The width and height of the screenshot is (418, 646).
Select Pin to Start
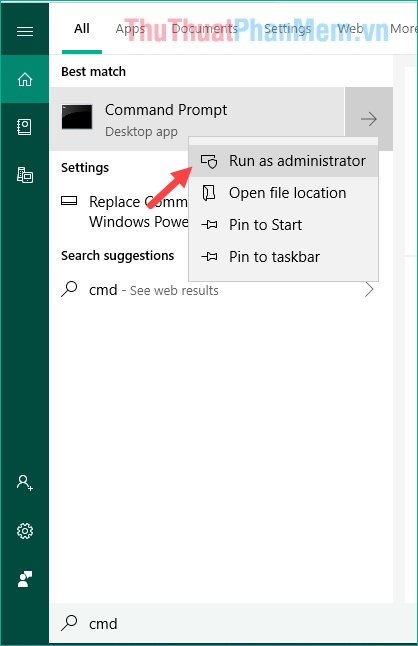click(283, 225)
